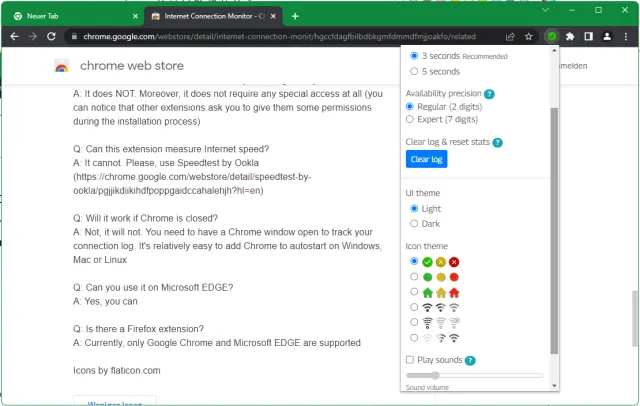Open the Chrome three-dot menu

pos(626,37)
